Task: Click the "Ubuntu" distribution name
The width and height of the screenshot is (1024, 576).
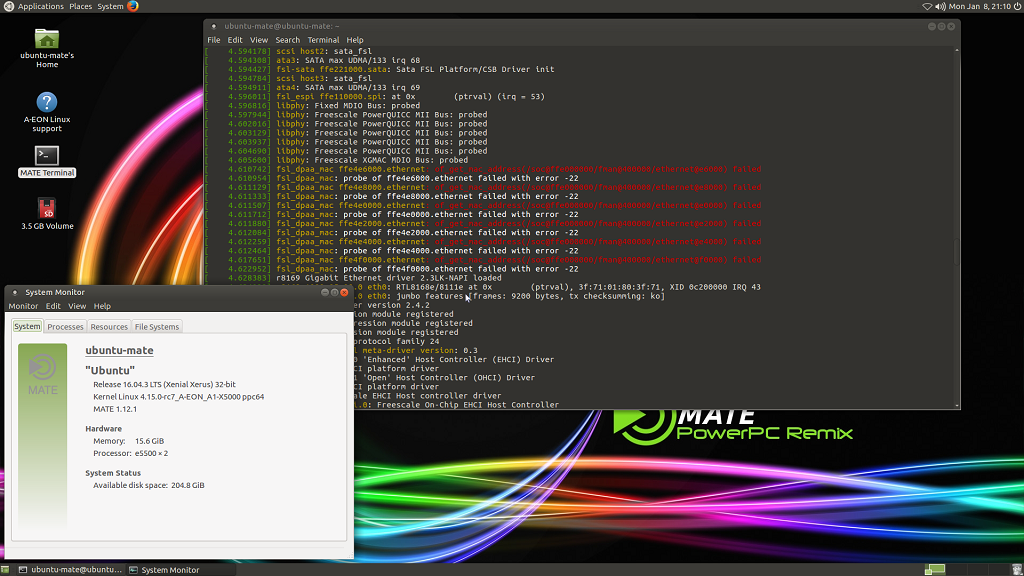Action: pyautogui.click(x=110, y=370)
